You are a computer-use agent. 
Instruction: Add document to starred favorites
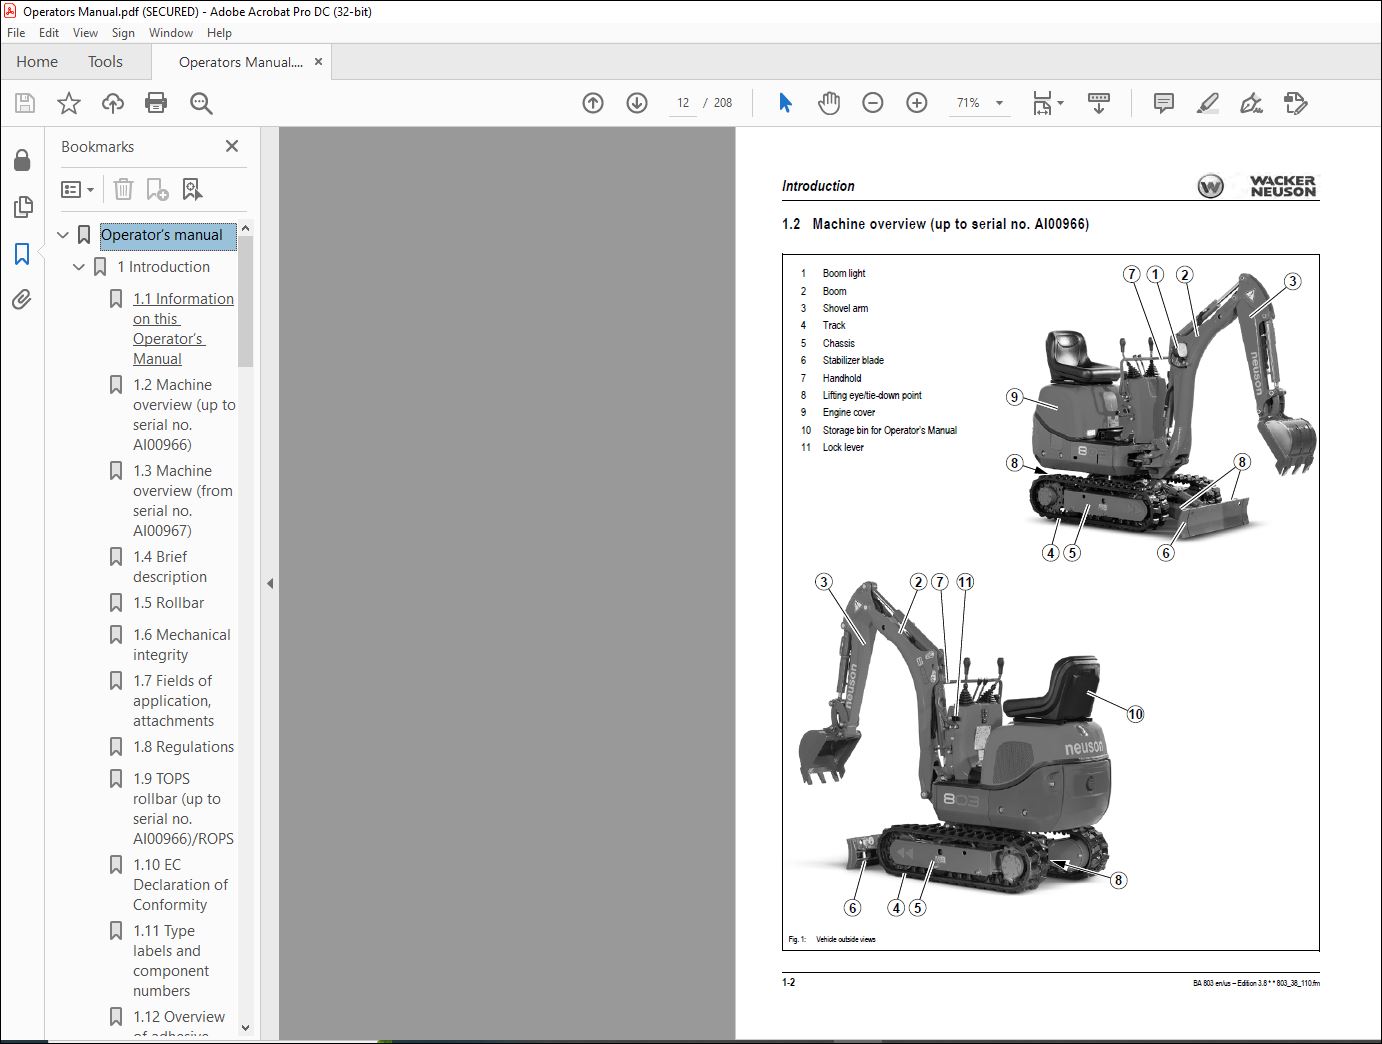(x=69, y=103)
